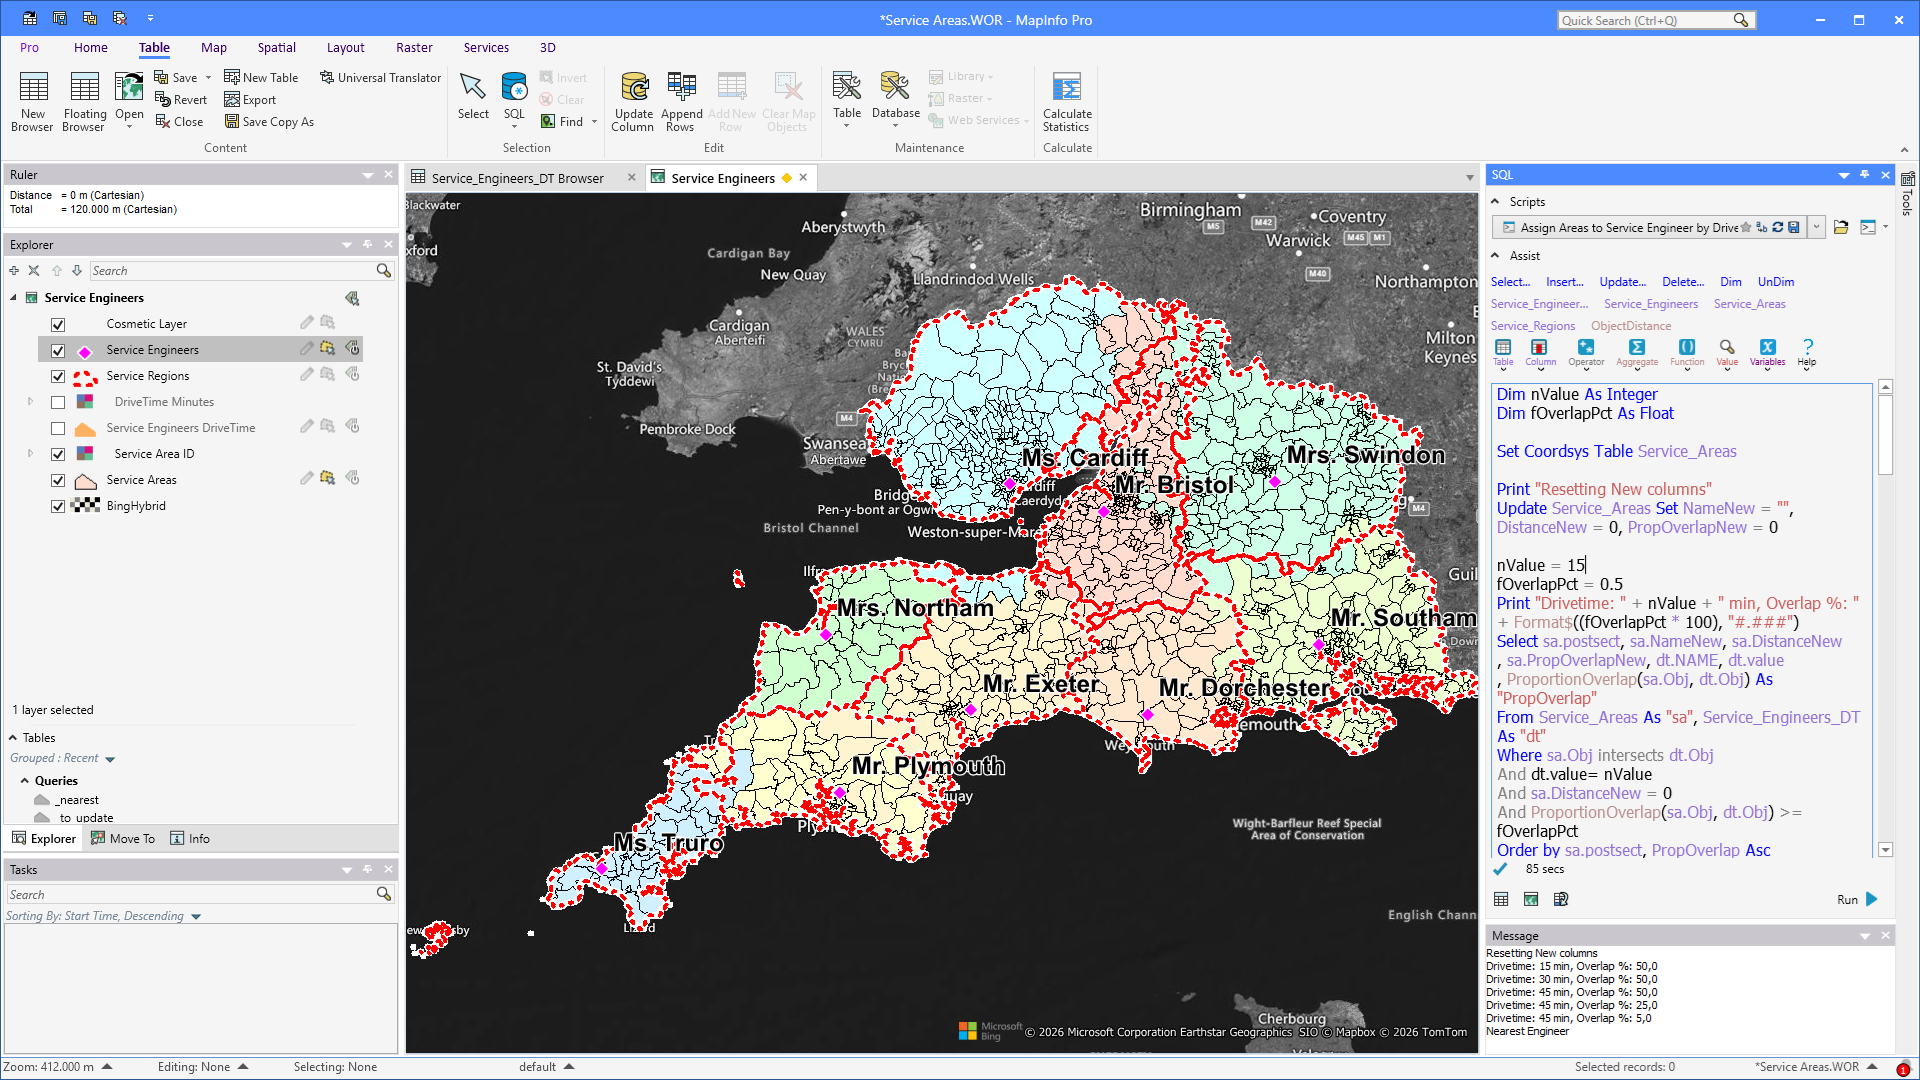Launch the Universal Translator tool

(380, 78)
